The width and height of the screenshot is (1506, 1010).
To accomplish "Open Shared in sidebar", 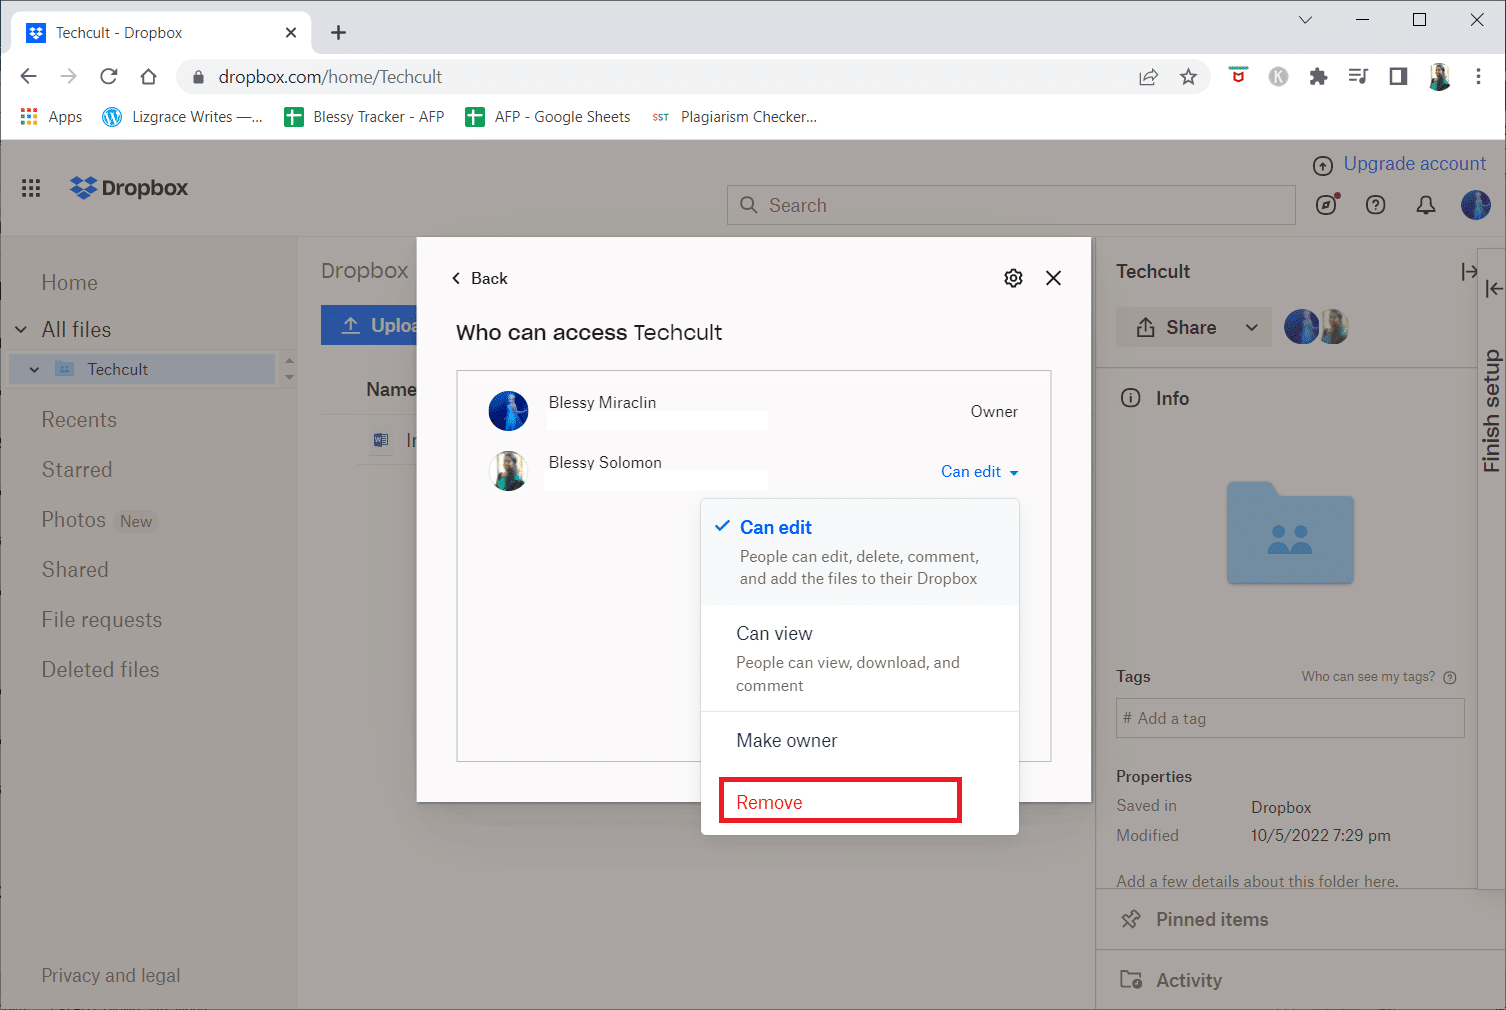I will click(75, 570).
